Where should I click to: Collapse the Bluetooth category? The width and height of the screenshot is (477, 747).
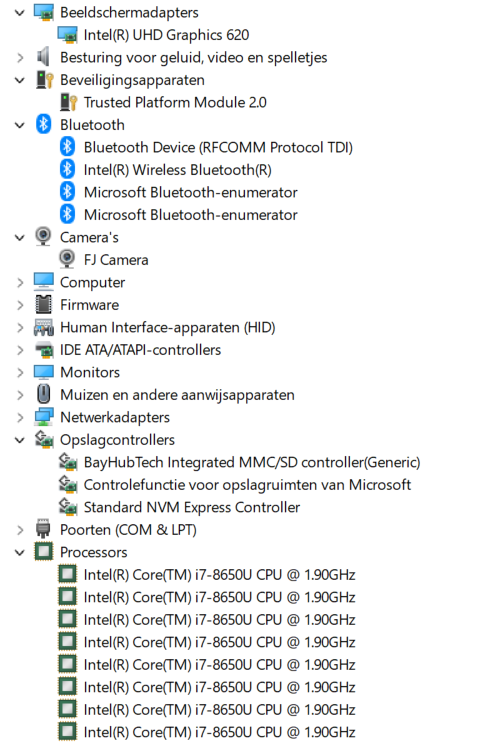[x=20, y=125]
